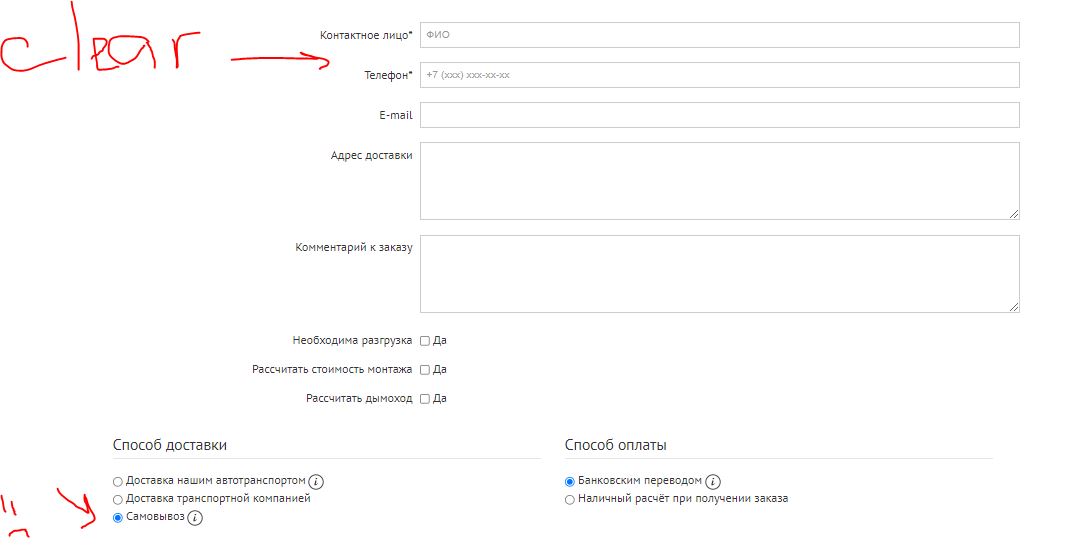Click the E-mail input field
The image size is (1065, 553).
click(x=719, y=115)
